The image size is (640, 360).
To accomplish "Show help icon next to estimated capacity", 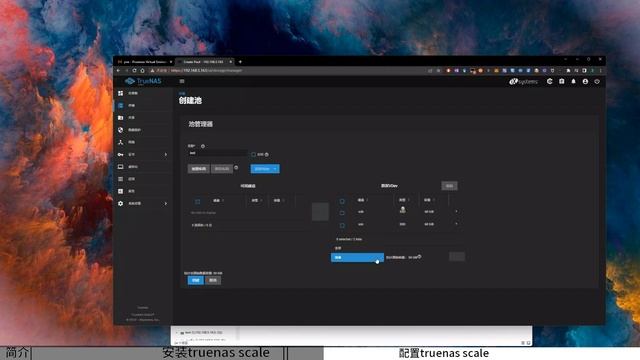I will click(419, 257).
